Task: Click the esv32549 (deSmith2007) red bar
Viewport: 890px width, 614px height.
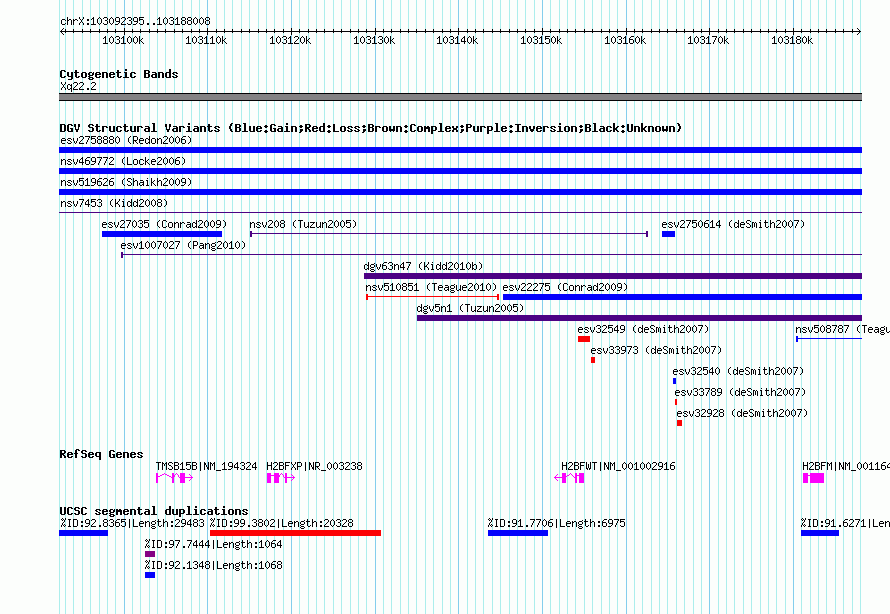Action: [x=584, y=339]
